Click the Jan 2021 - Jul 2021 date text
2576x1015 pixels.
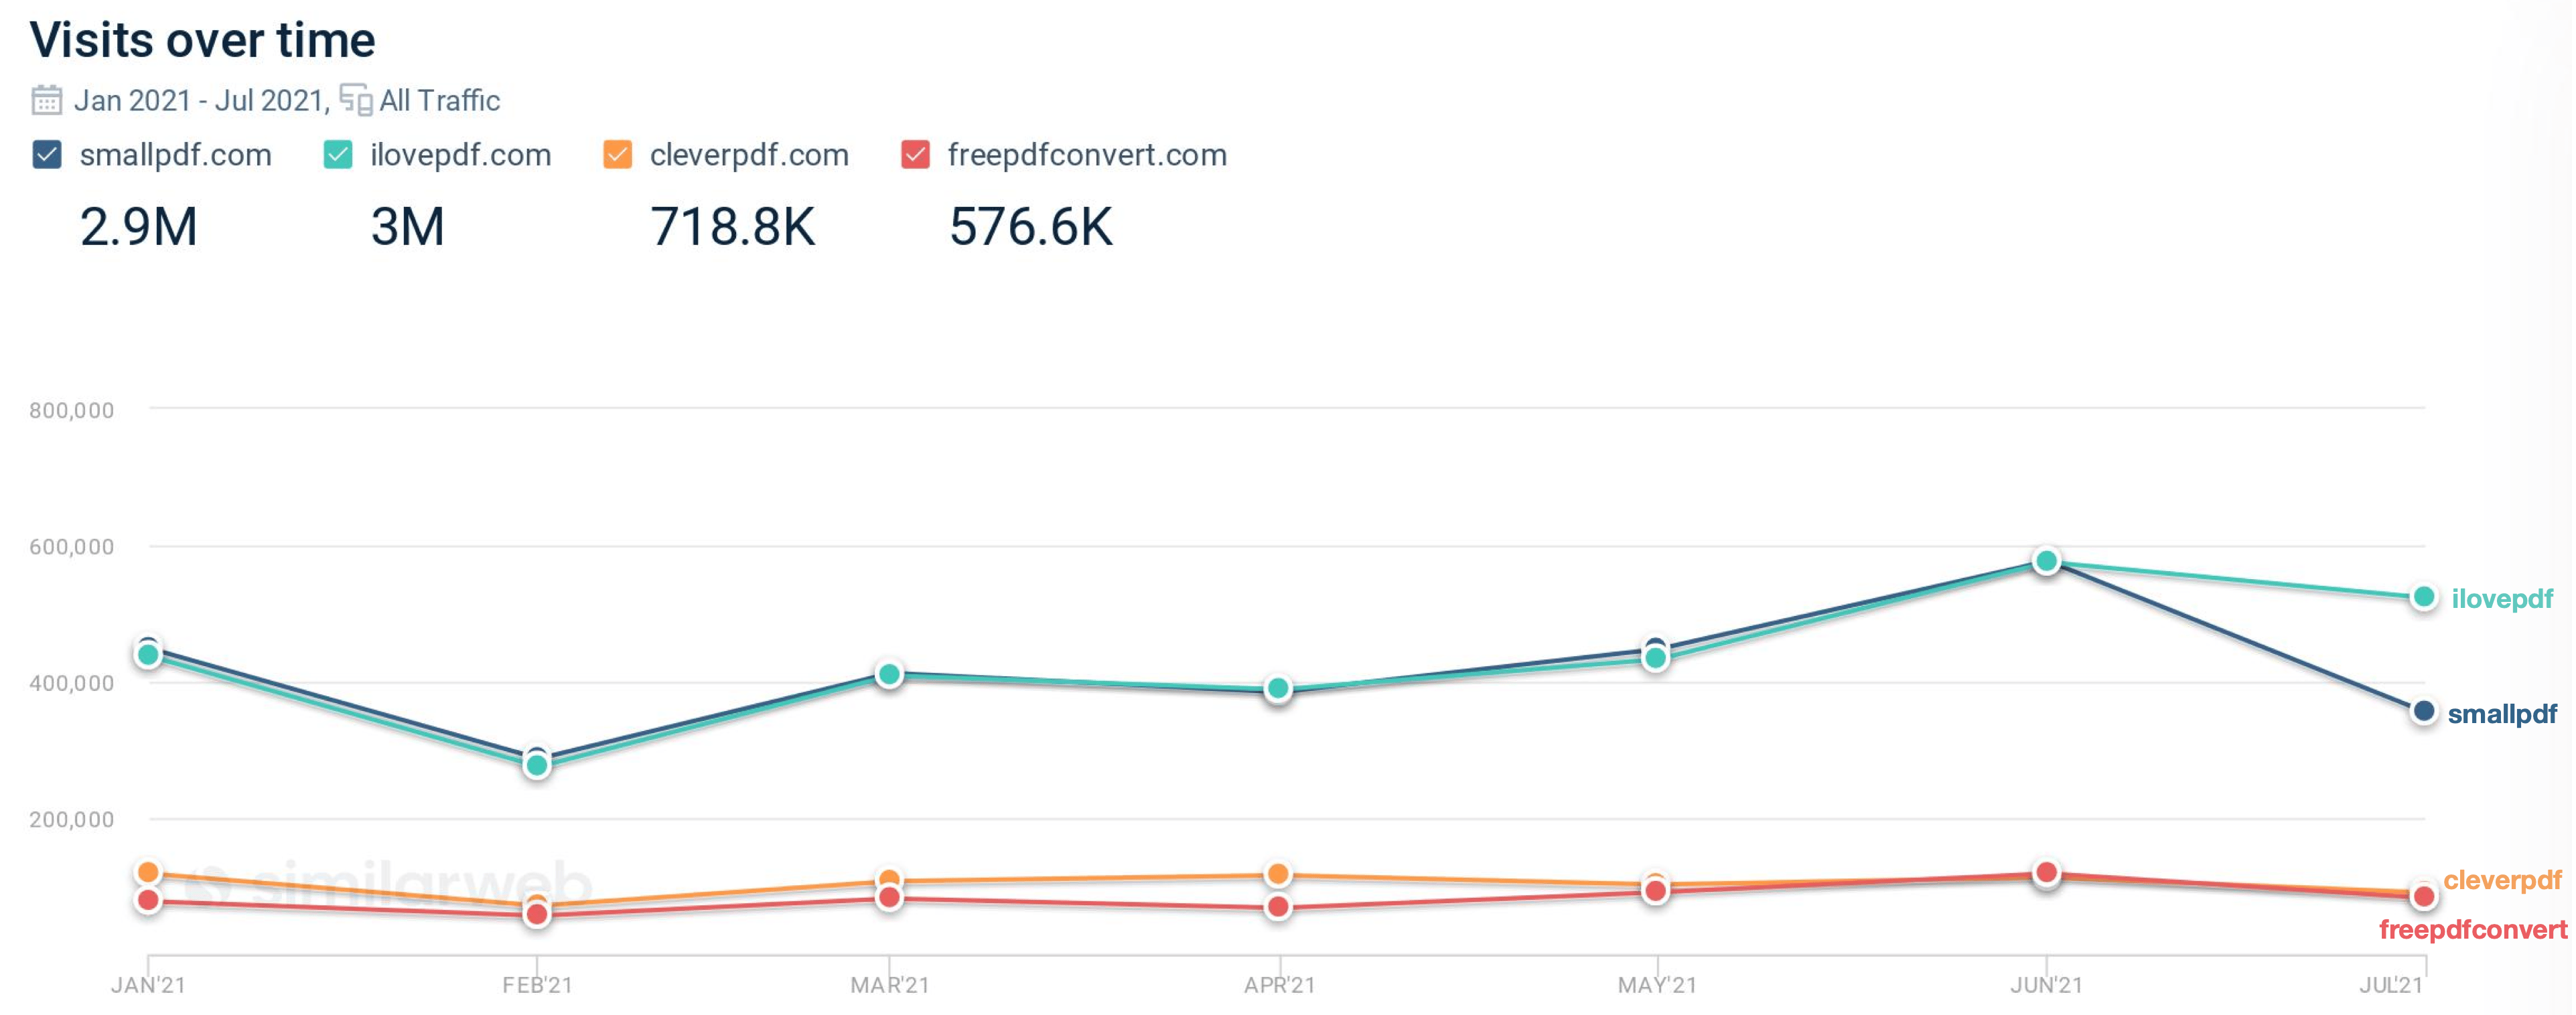tap(200, 101)
